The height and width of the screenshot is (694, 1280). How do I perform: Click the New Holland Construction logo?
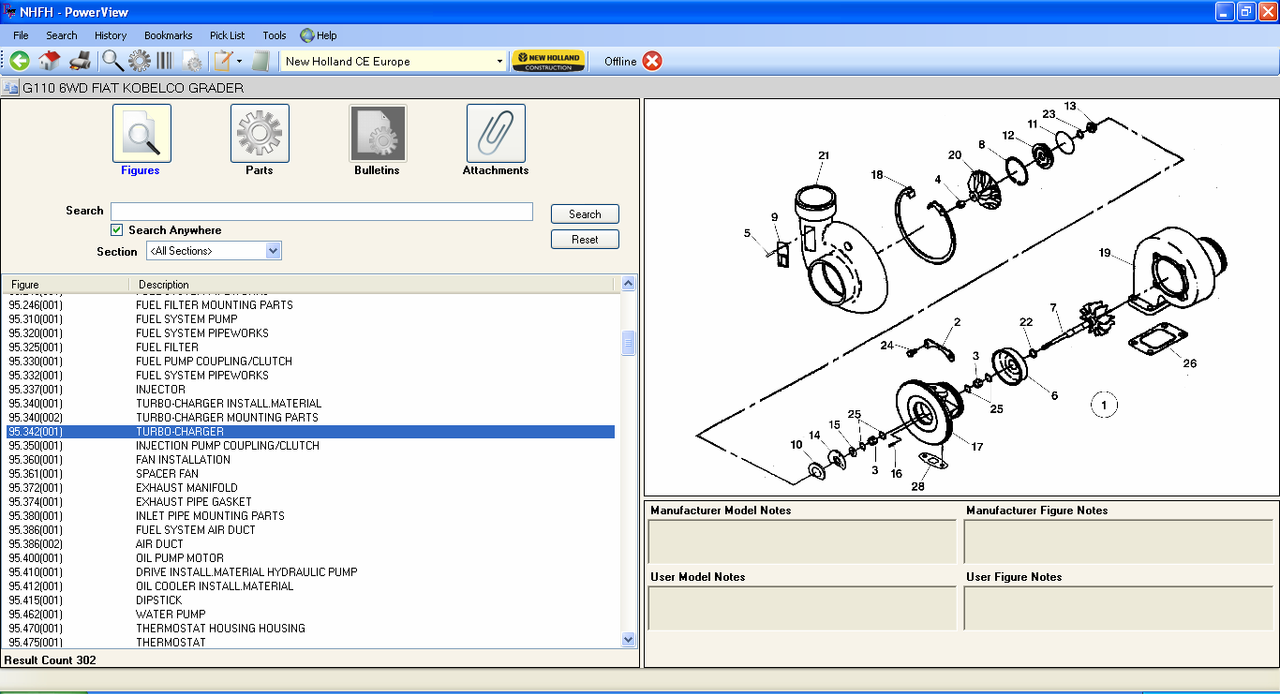click(548, 61)
